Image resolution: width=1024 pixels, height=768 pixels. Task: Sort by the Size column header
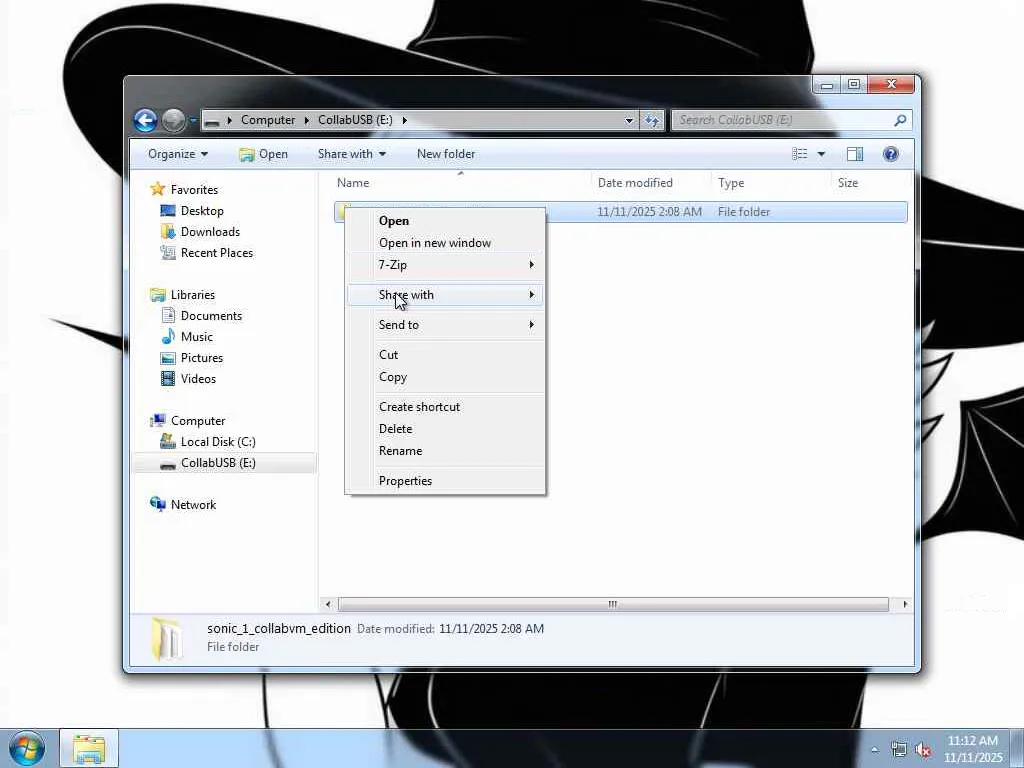tap(848, 183)
